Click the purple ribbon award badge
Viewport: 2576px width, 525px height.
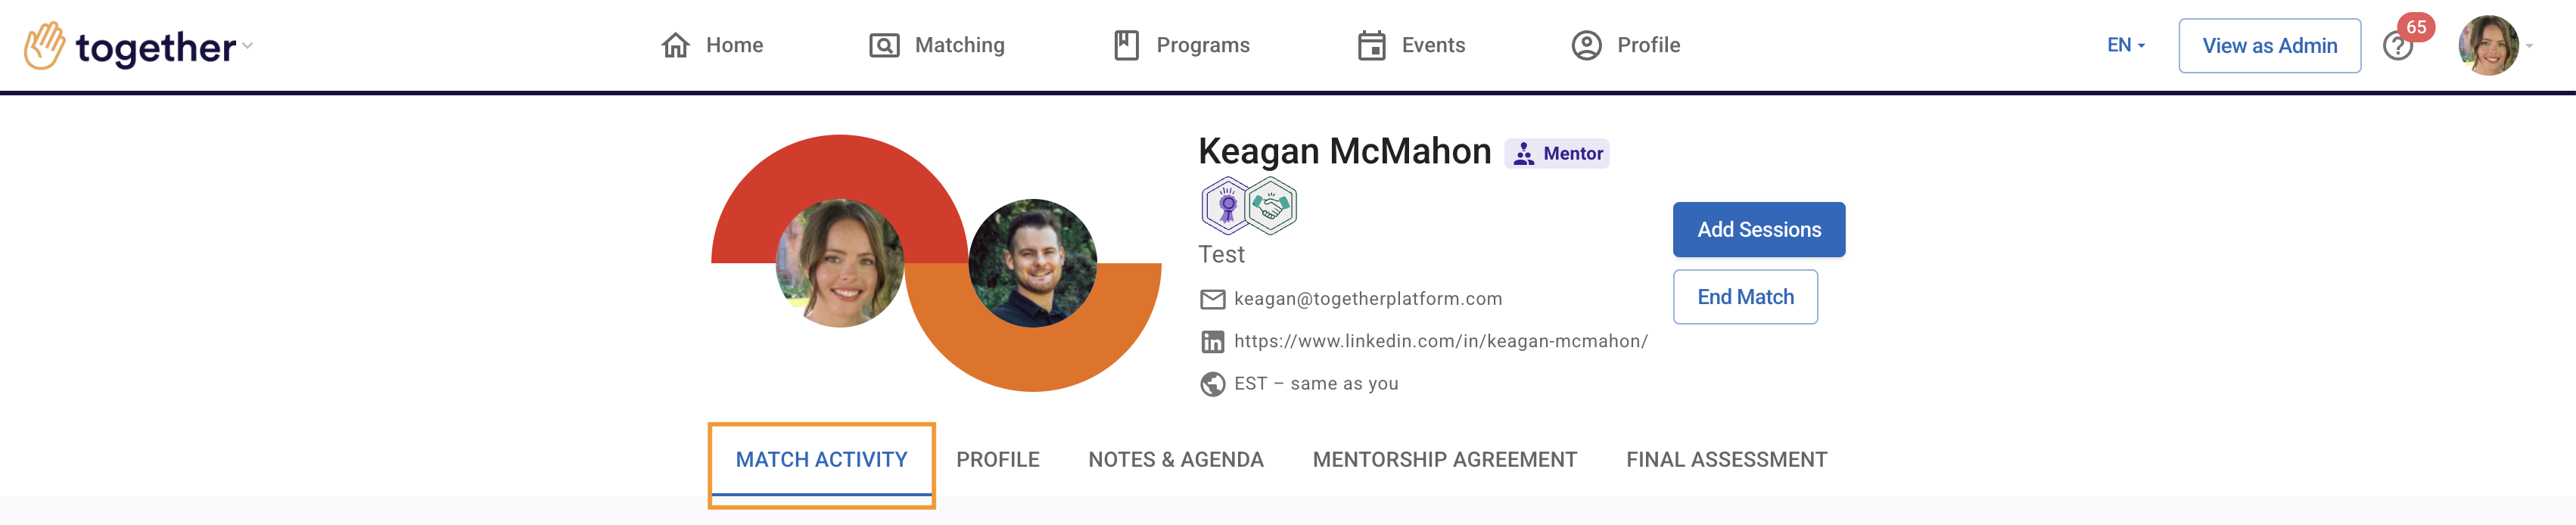coord(1226,206)
